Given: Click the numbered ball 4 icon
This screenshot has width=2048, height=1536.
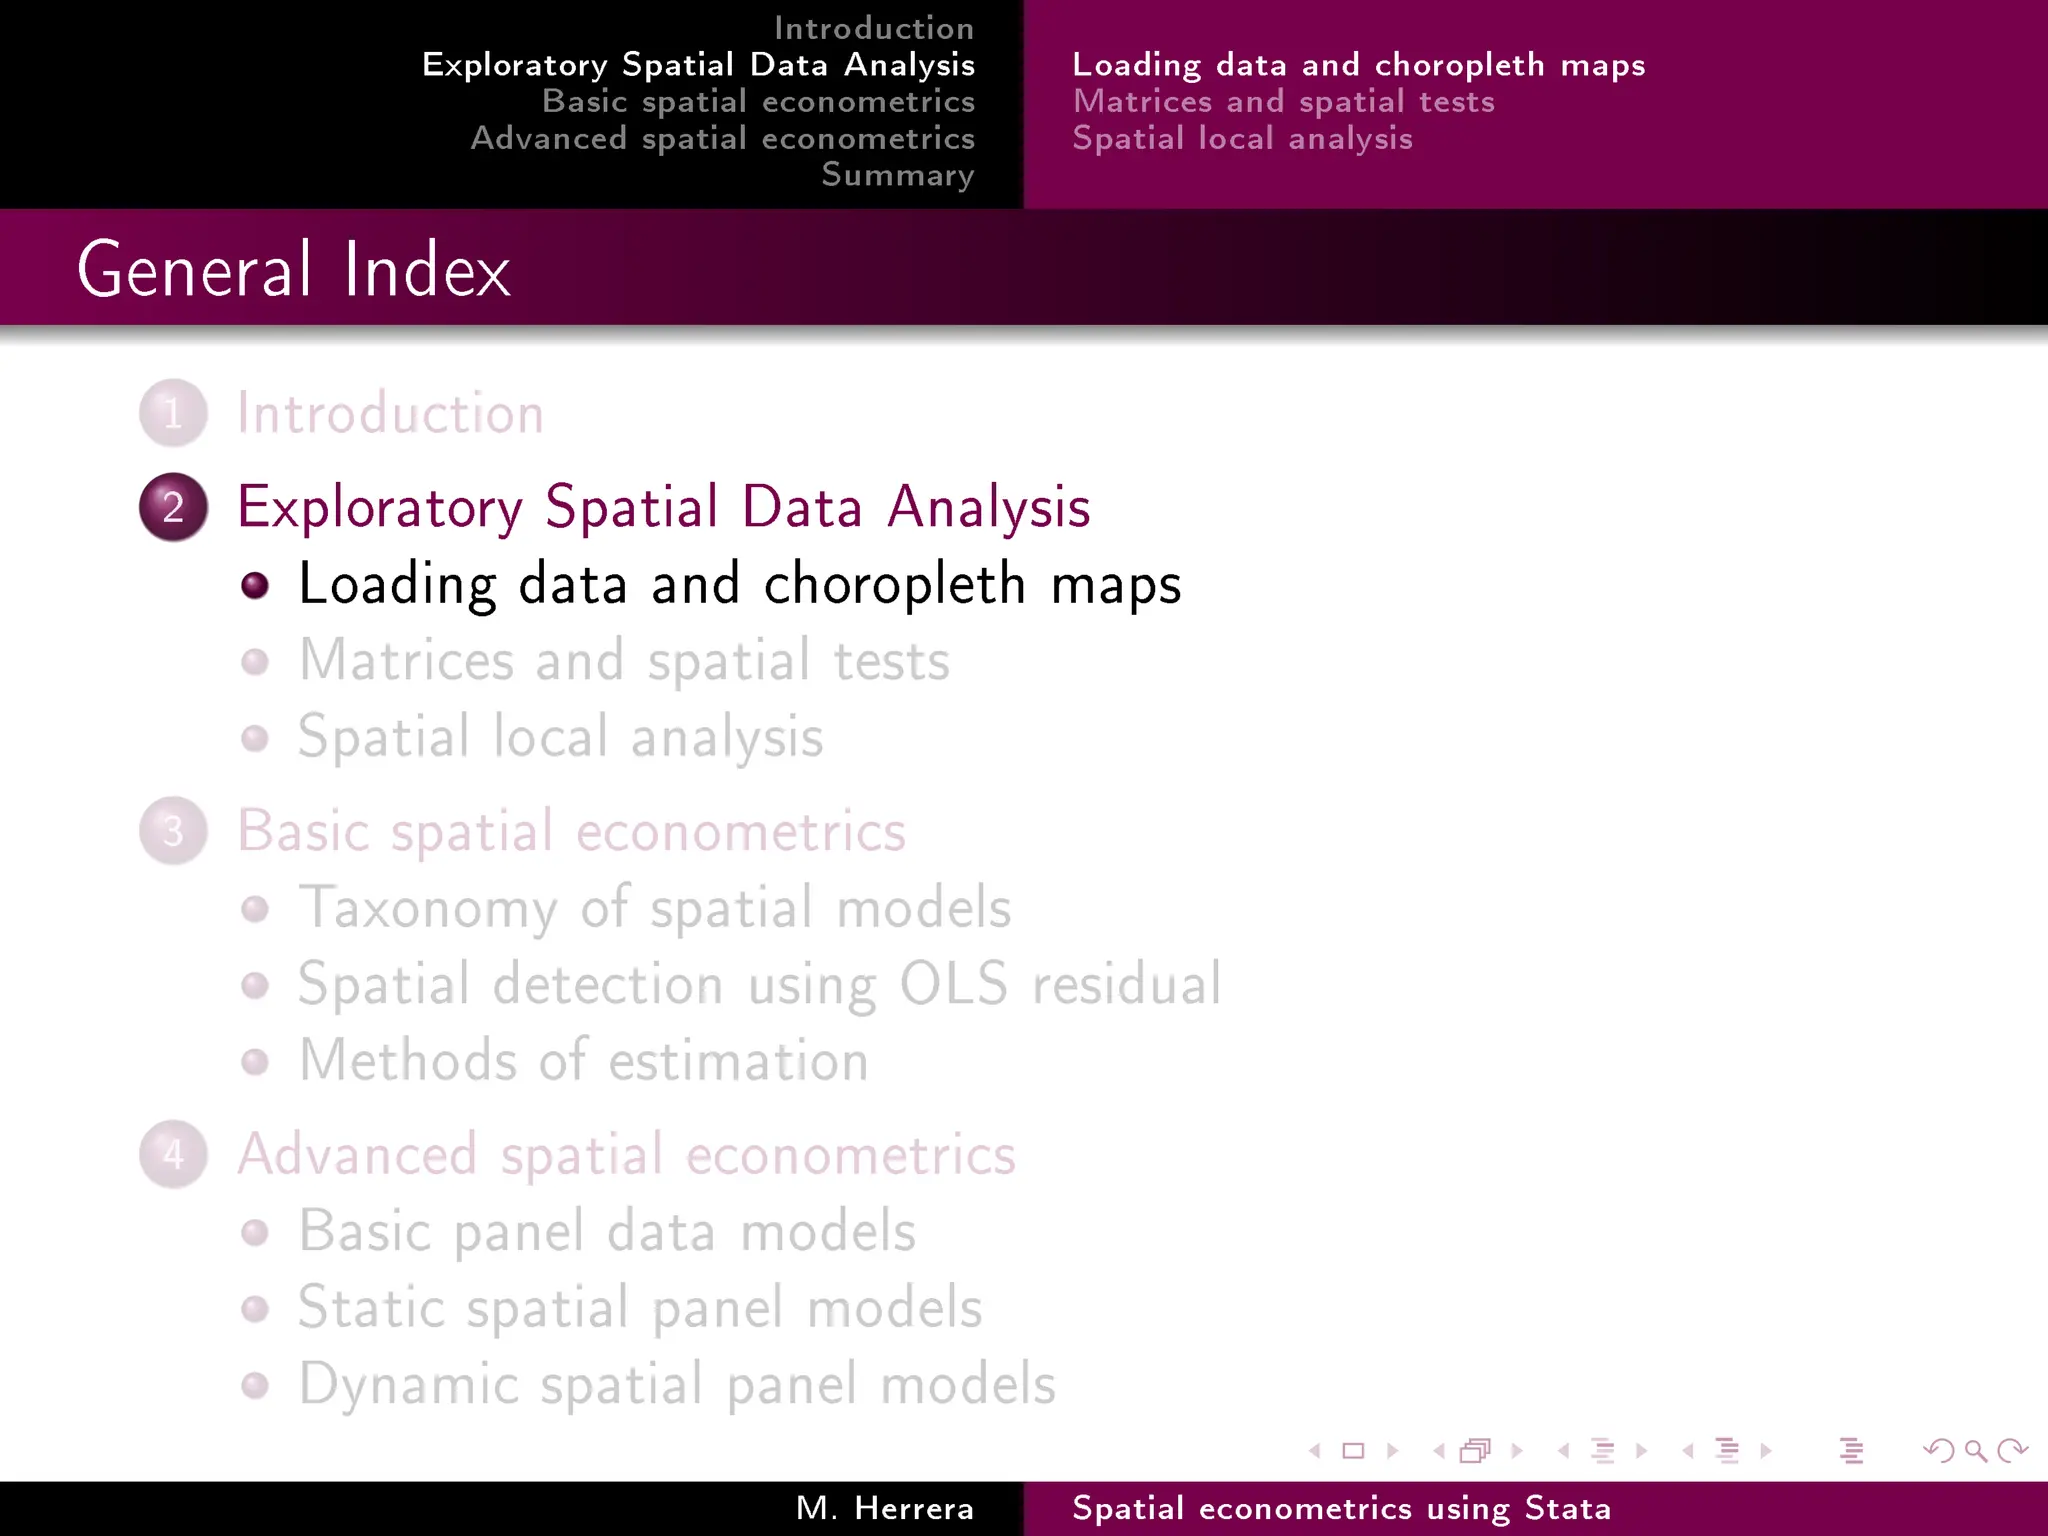Looking at the screenshot, I should point(173,1154).
